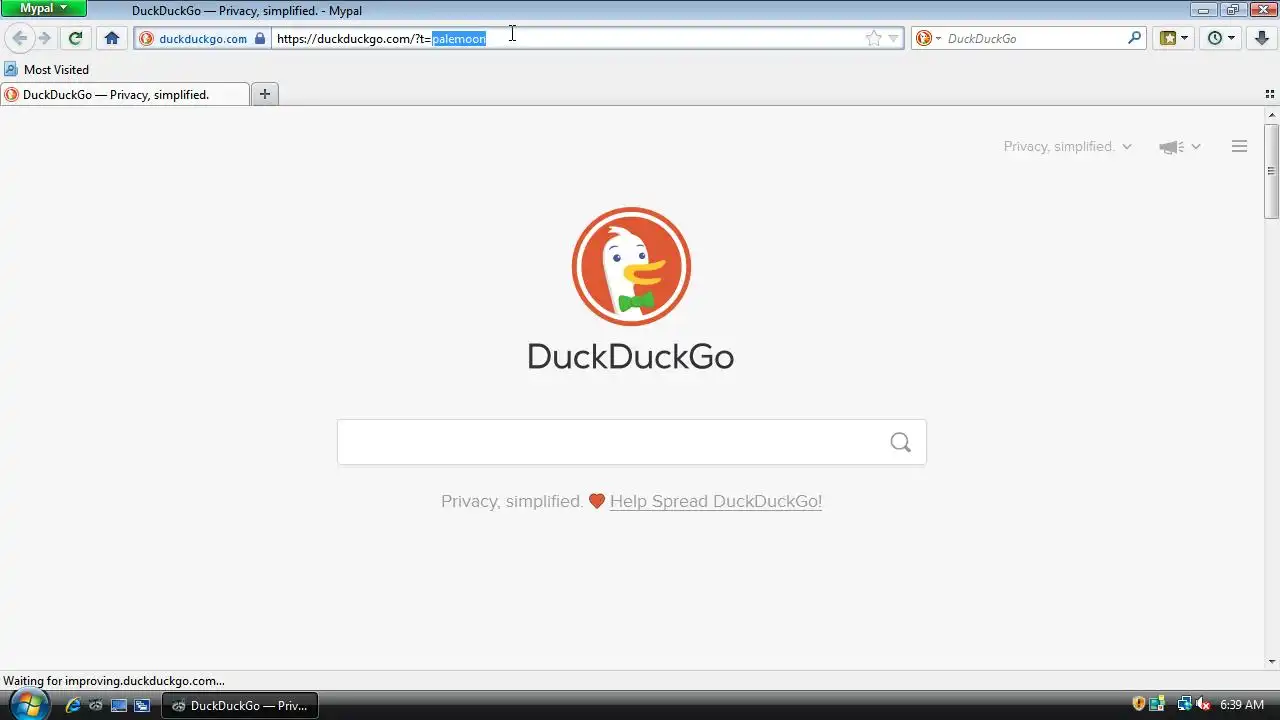Open the DuckDuckGo hamburger side menu
The width and height of the screenshot is (1280, 720).
click(1239, 146)
